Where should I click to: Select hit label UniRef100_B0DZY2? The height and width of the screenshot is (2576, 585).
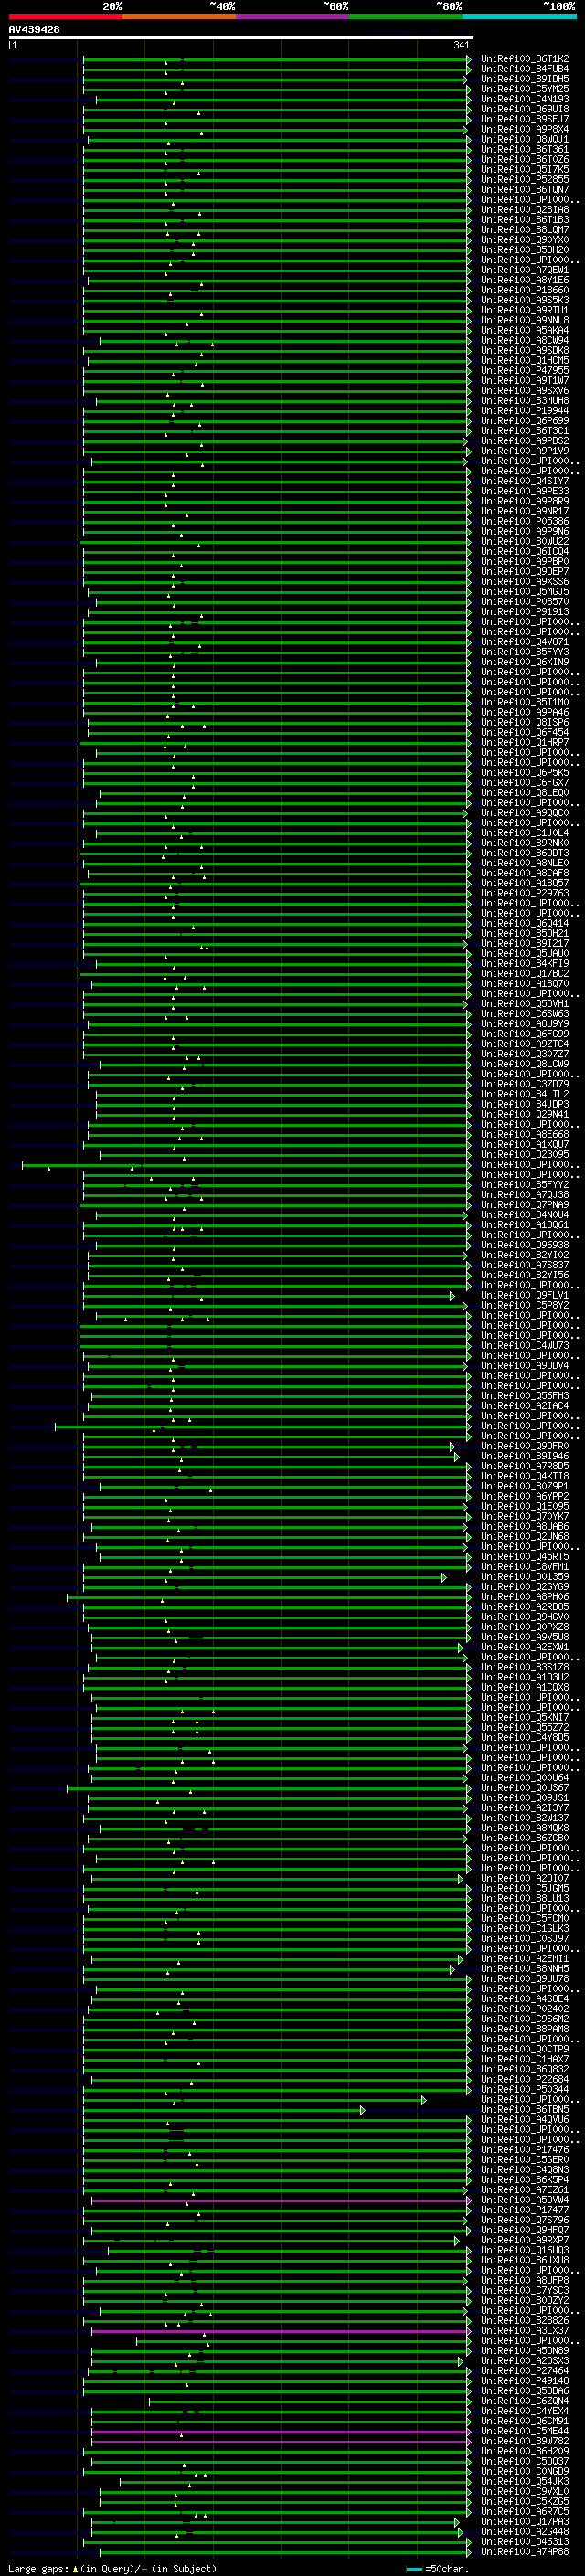point(524,2301)
